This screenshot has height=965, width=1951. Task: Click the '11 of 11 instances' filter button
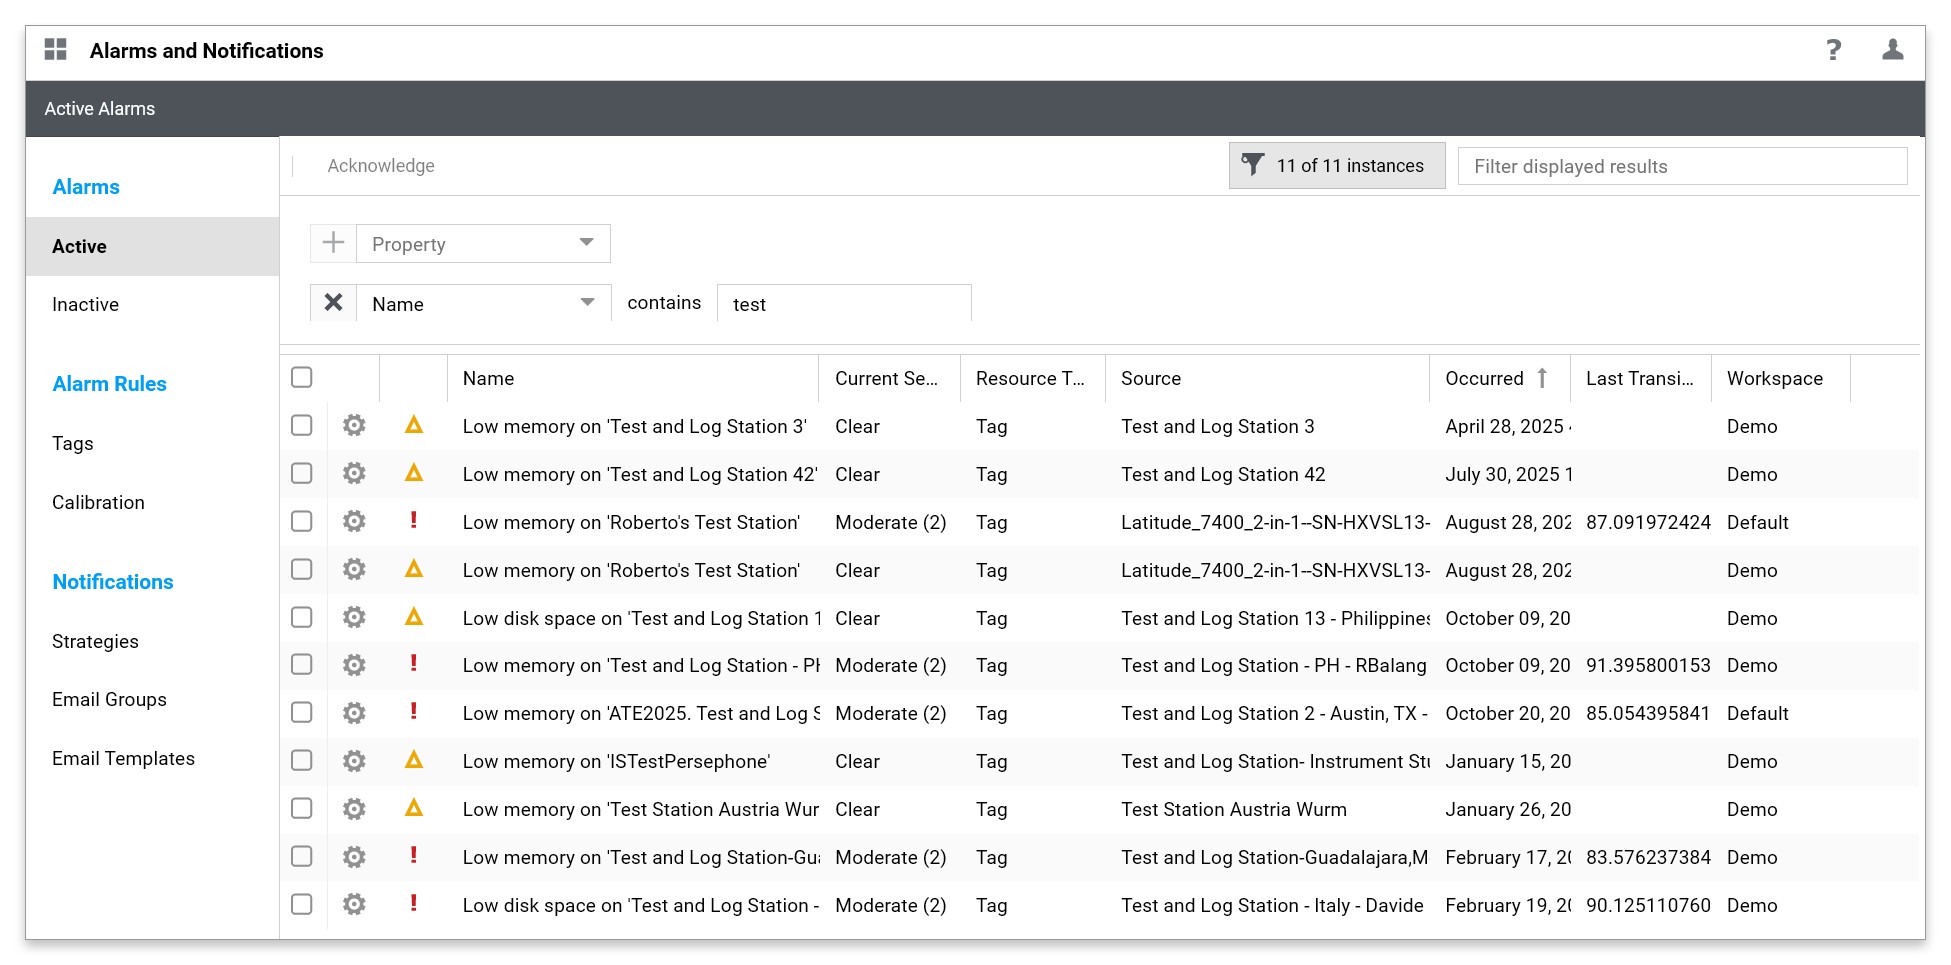point(1337,165)
